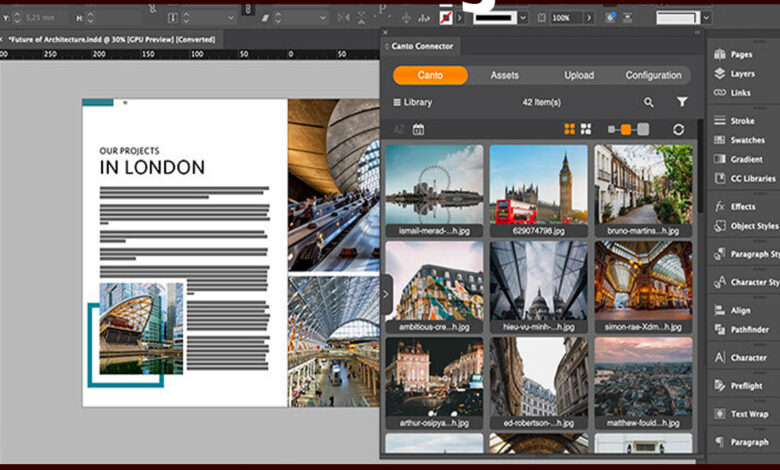Open the Pathfinder panel
The width and height of the screenshot is (780, 470).
click(x=748, y=329)
